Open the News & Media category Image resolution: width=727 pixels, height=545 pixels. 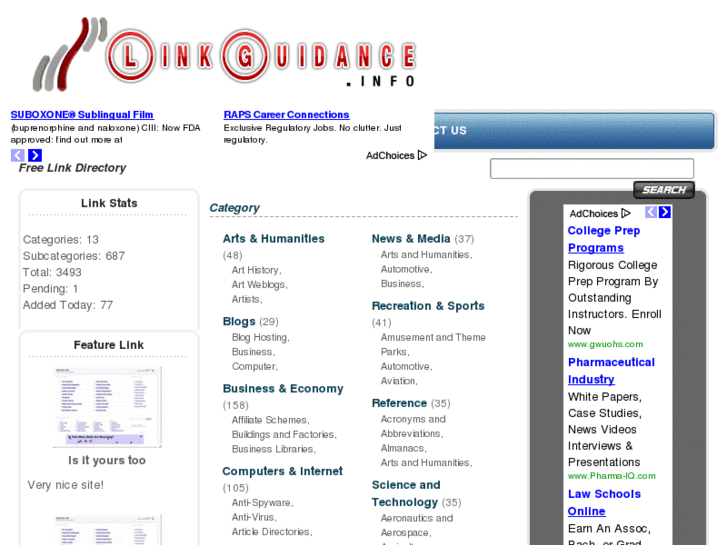click(x=411, y=238)
